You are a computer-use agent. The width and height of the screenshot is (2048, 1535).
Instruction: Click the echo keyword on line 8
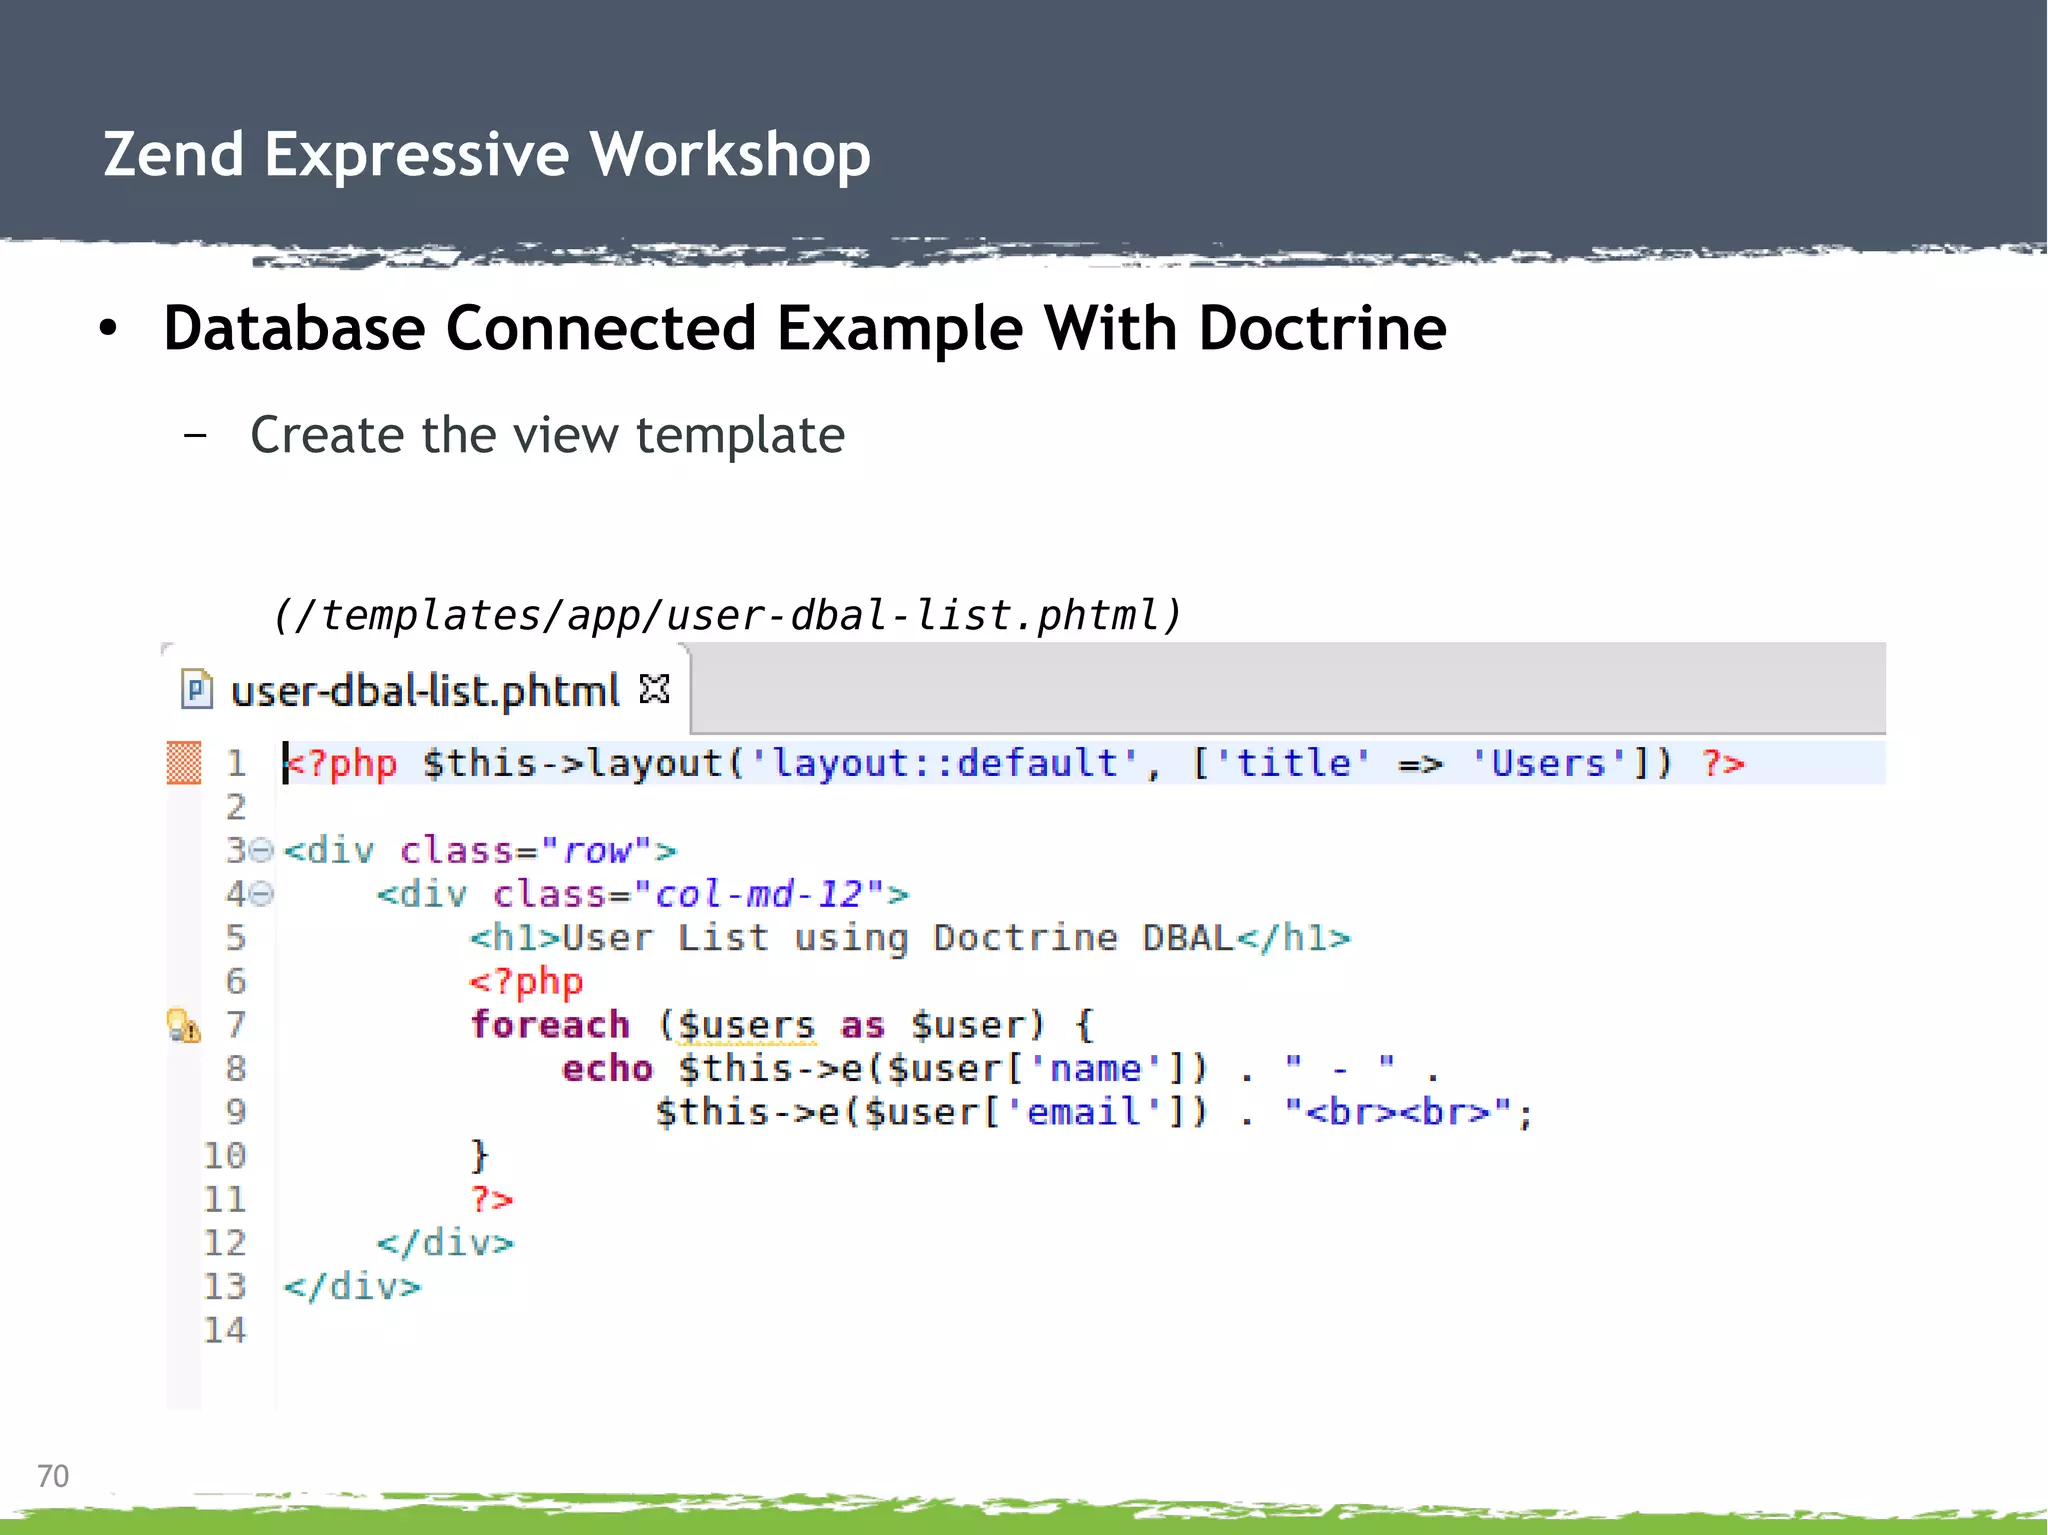tap(607, 1069)
